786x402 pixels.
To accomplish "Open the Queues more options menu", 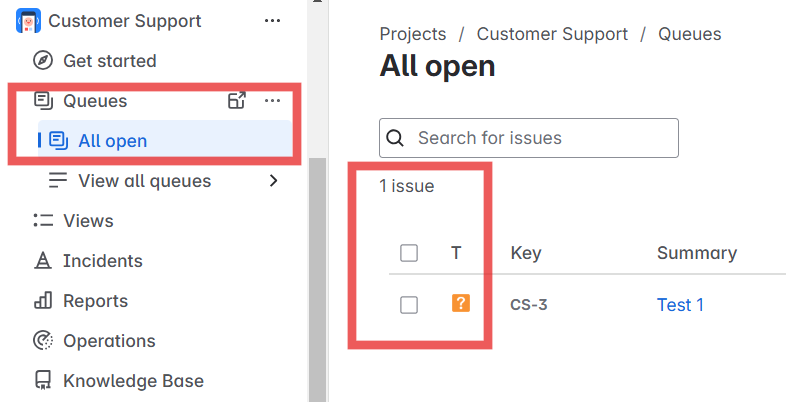I will point(272,101).
